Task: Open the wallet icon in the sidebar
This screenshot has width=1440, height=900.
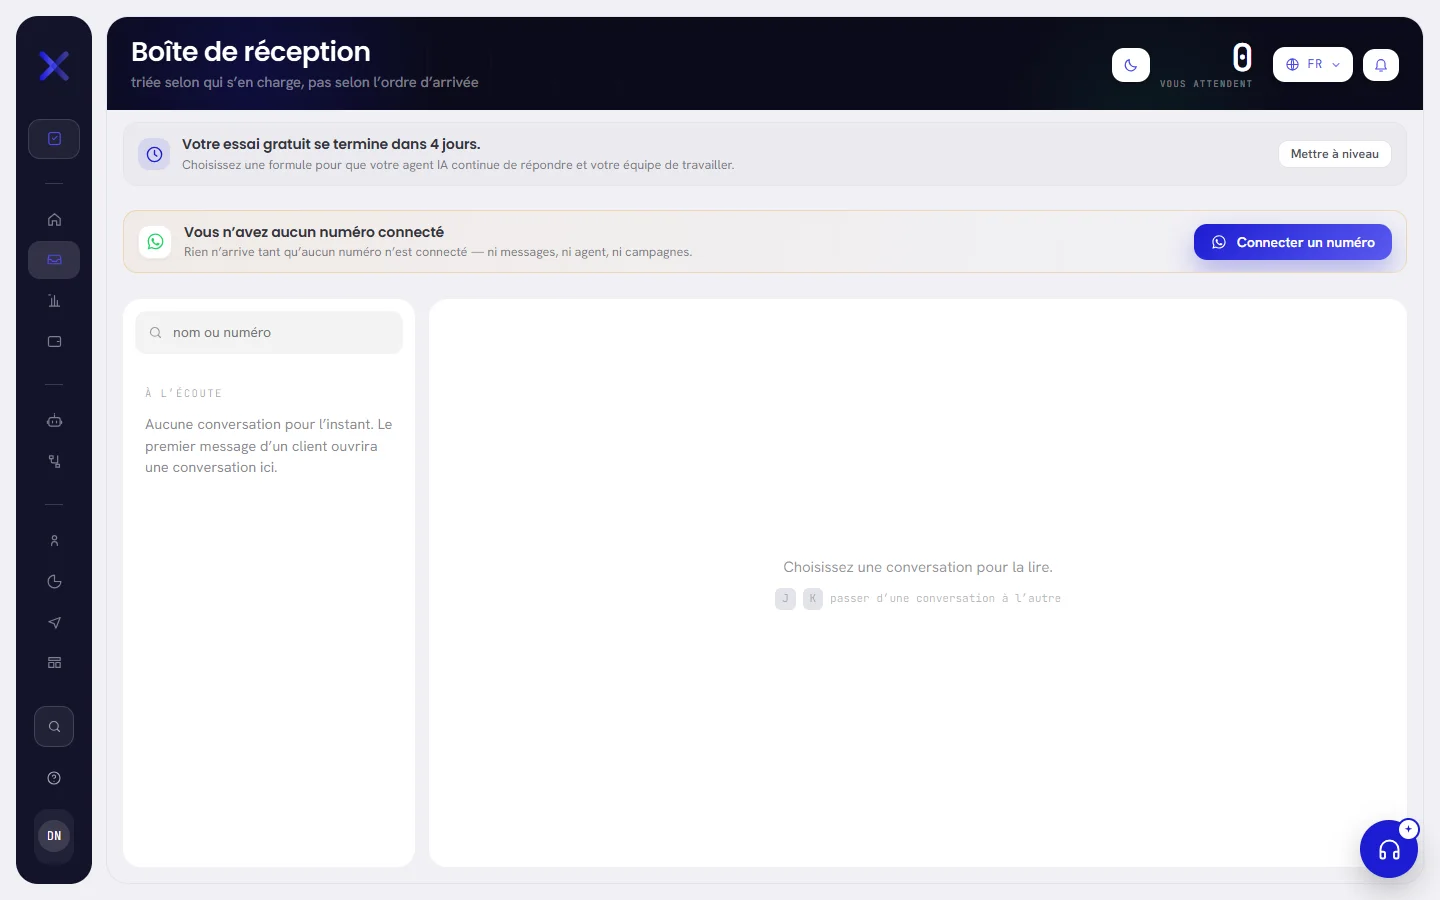Action: tap(54, 342)
